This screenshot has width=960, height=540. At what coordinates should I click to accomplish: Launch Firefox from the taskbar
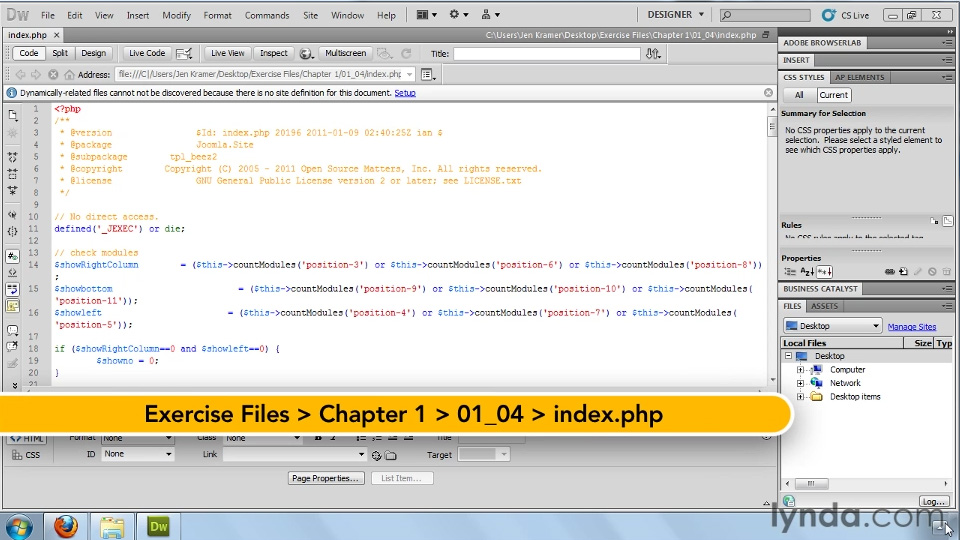coord(66,526)
